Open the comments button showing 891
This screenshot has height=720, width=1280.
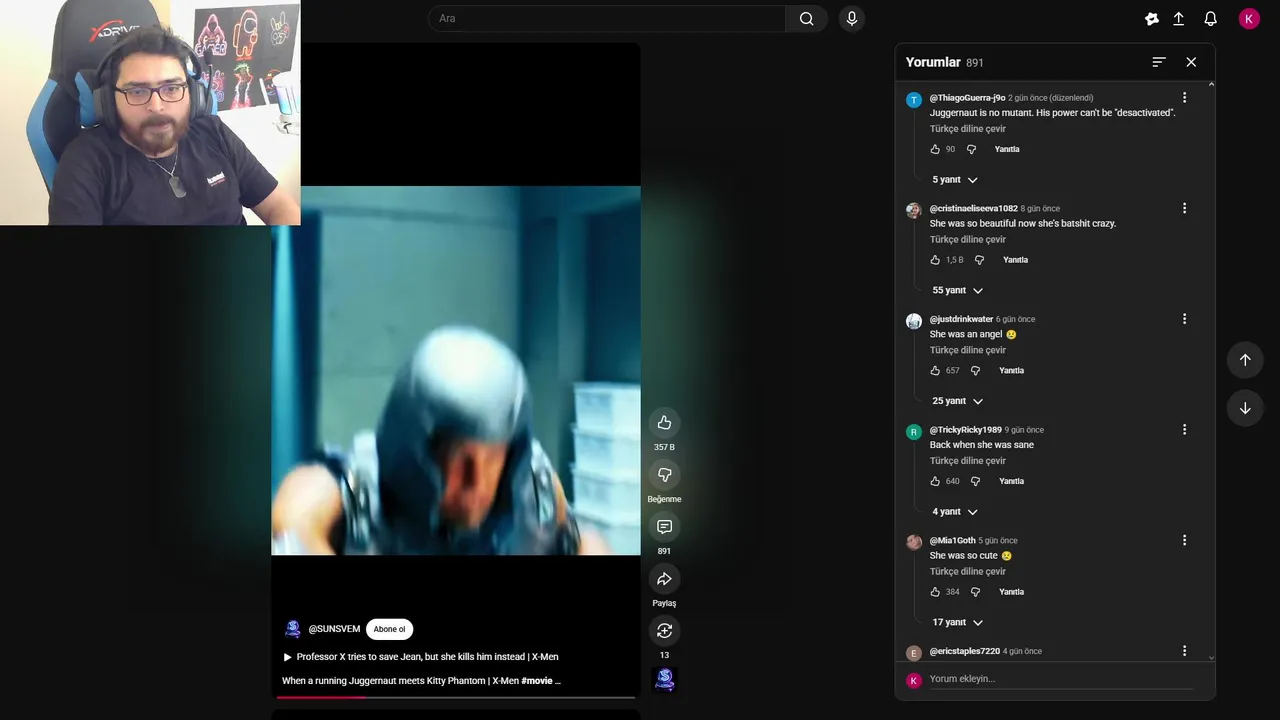[664, 526]
